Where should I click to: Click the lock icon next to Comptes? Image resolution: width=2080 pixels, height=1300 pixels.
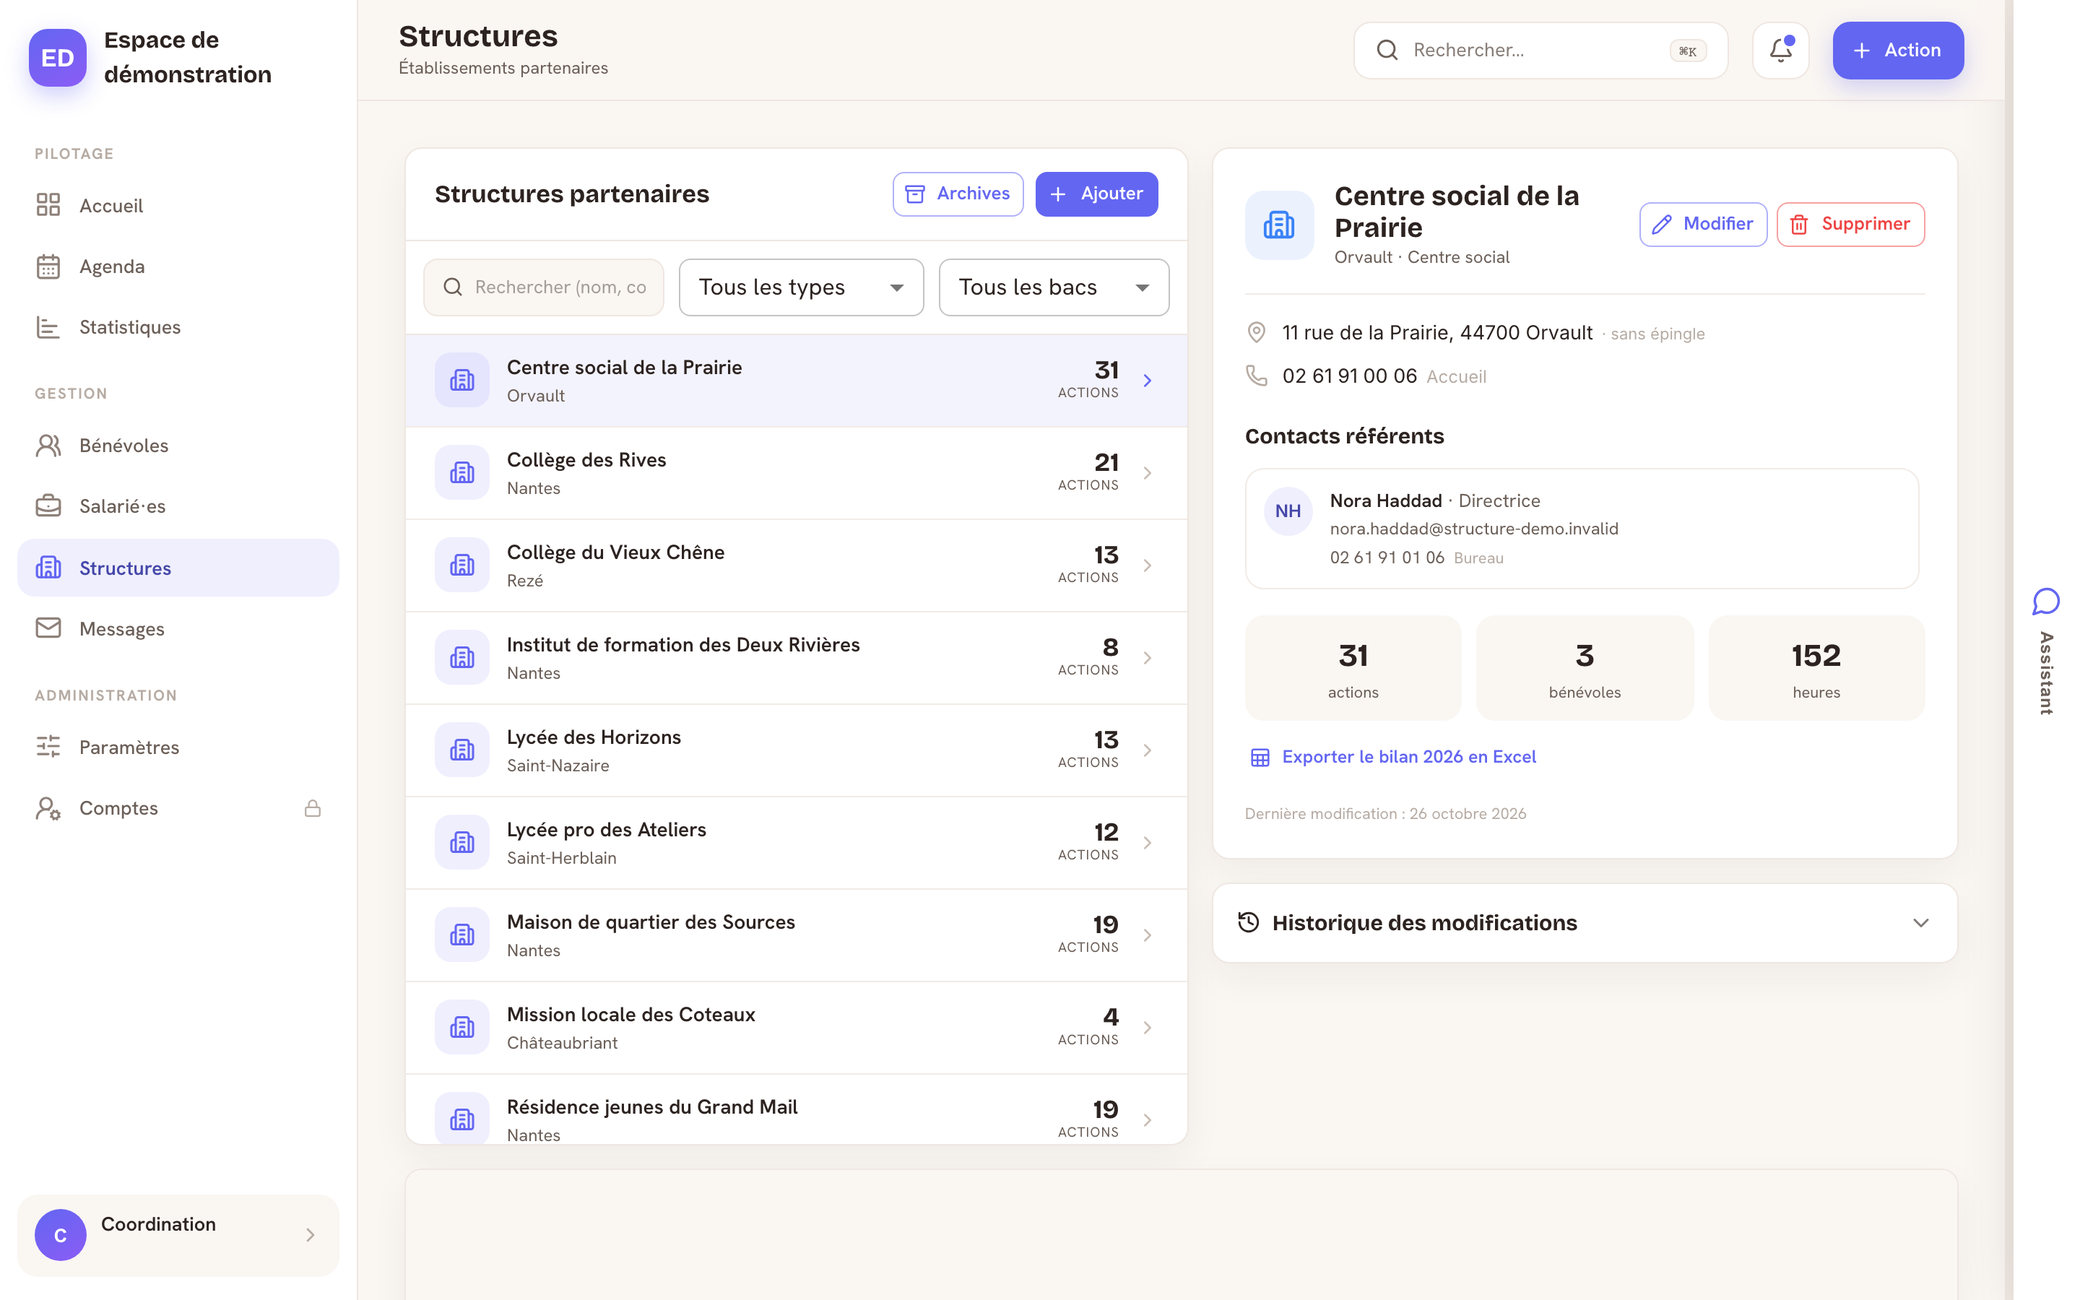(x=313, y=808)
